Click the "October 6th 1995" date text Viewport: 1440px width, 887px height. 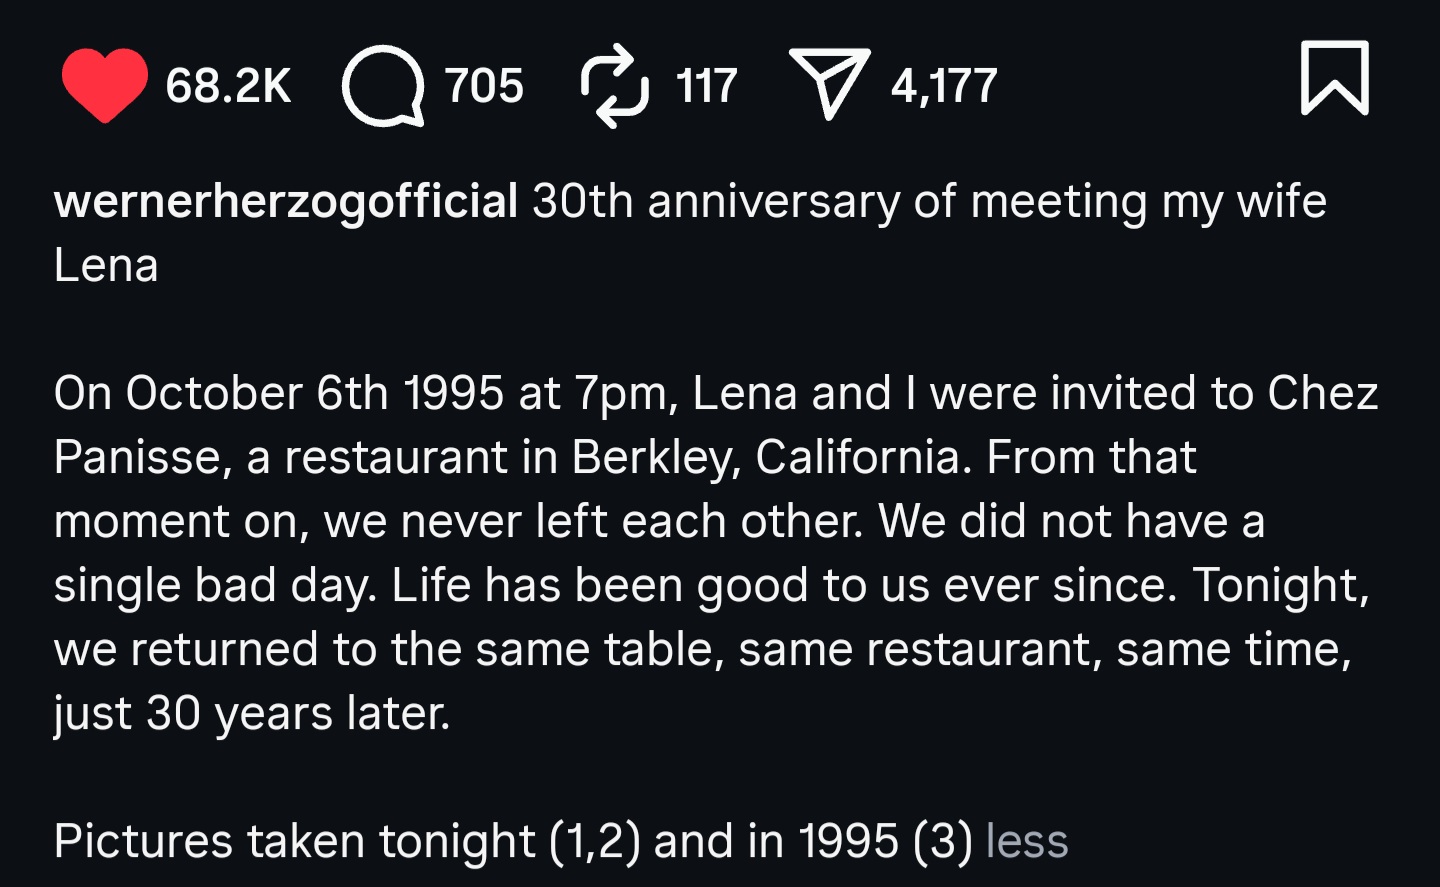[314, 393]
